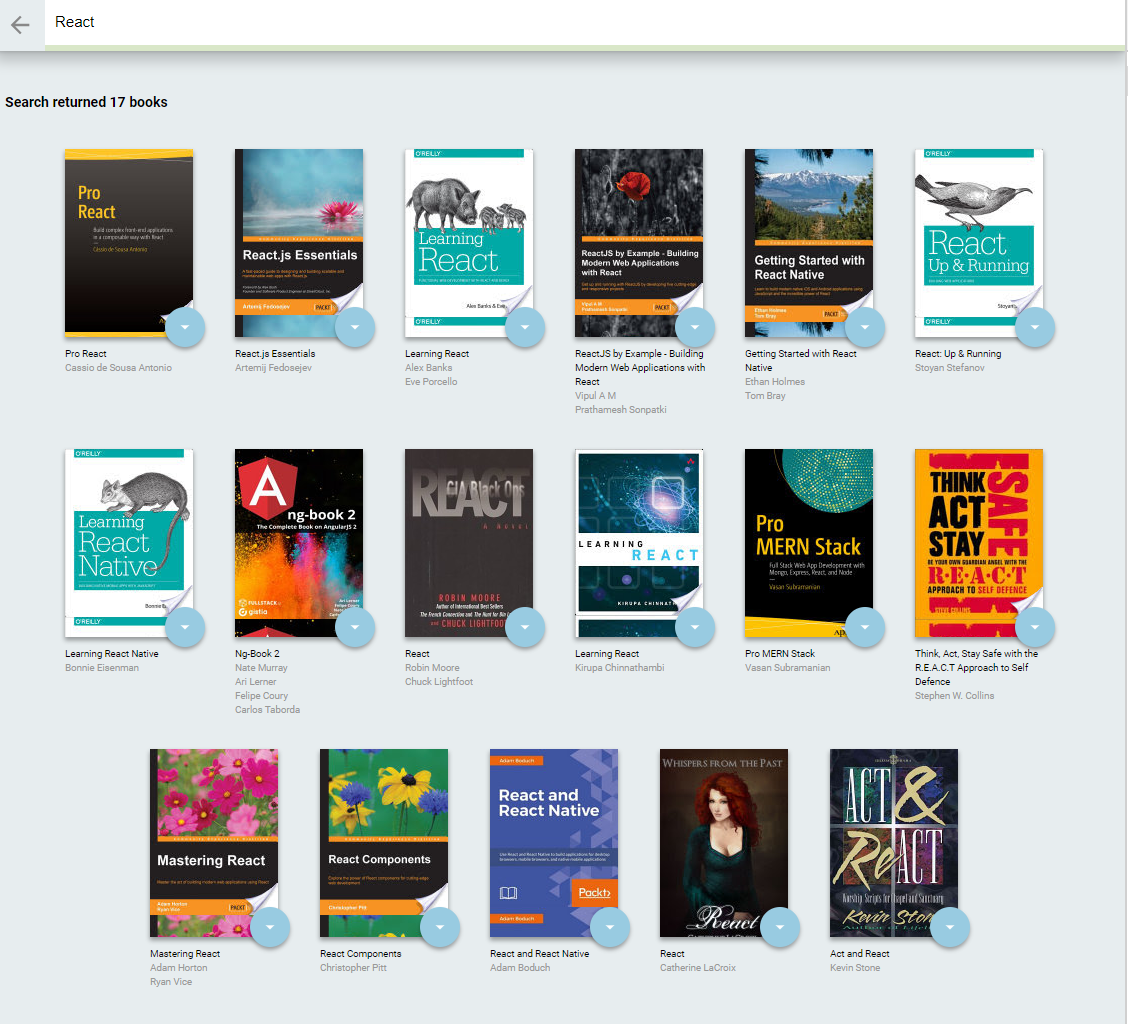This screenshot has height=1024, width=1128.
Task: Click author name 'Cassio de Sousa Antonio'
Action: [x=118, y=368]
